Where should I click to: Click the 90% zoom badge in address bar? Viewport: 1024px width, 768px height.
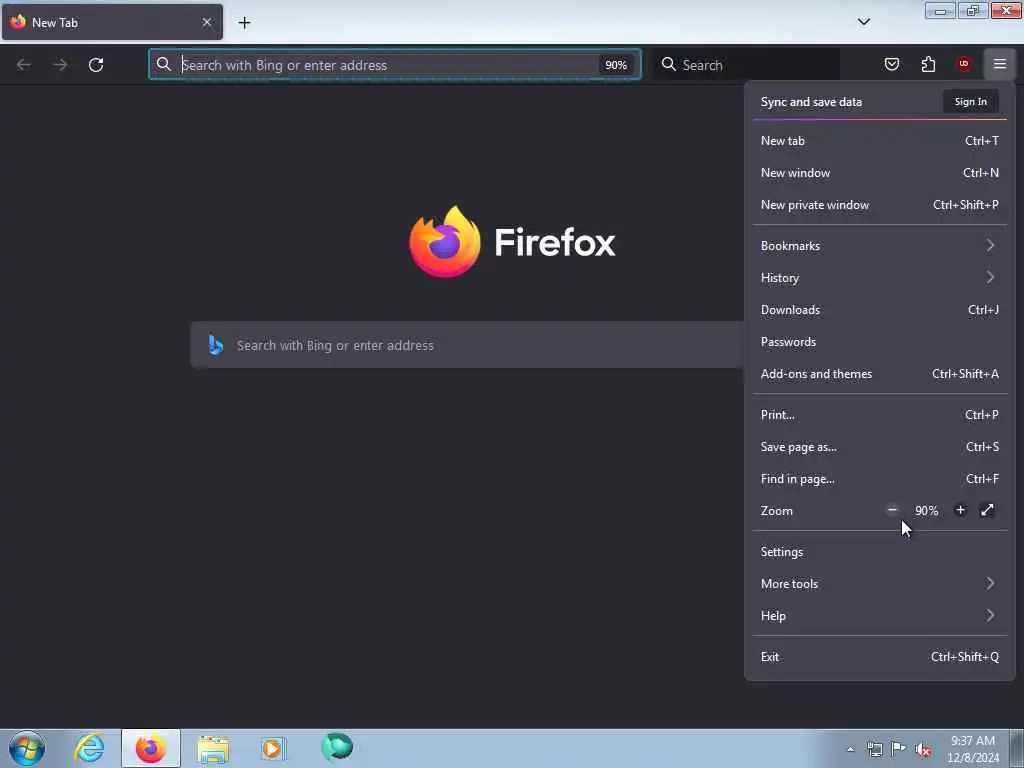pos(615,65)
